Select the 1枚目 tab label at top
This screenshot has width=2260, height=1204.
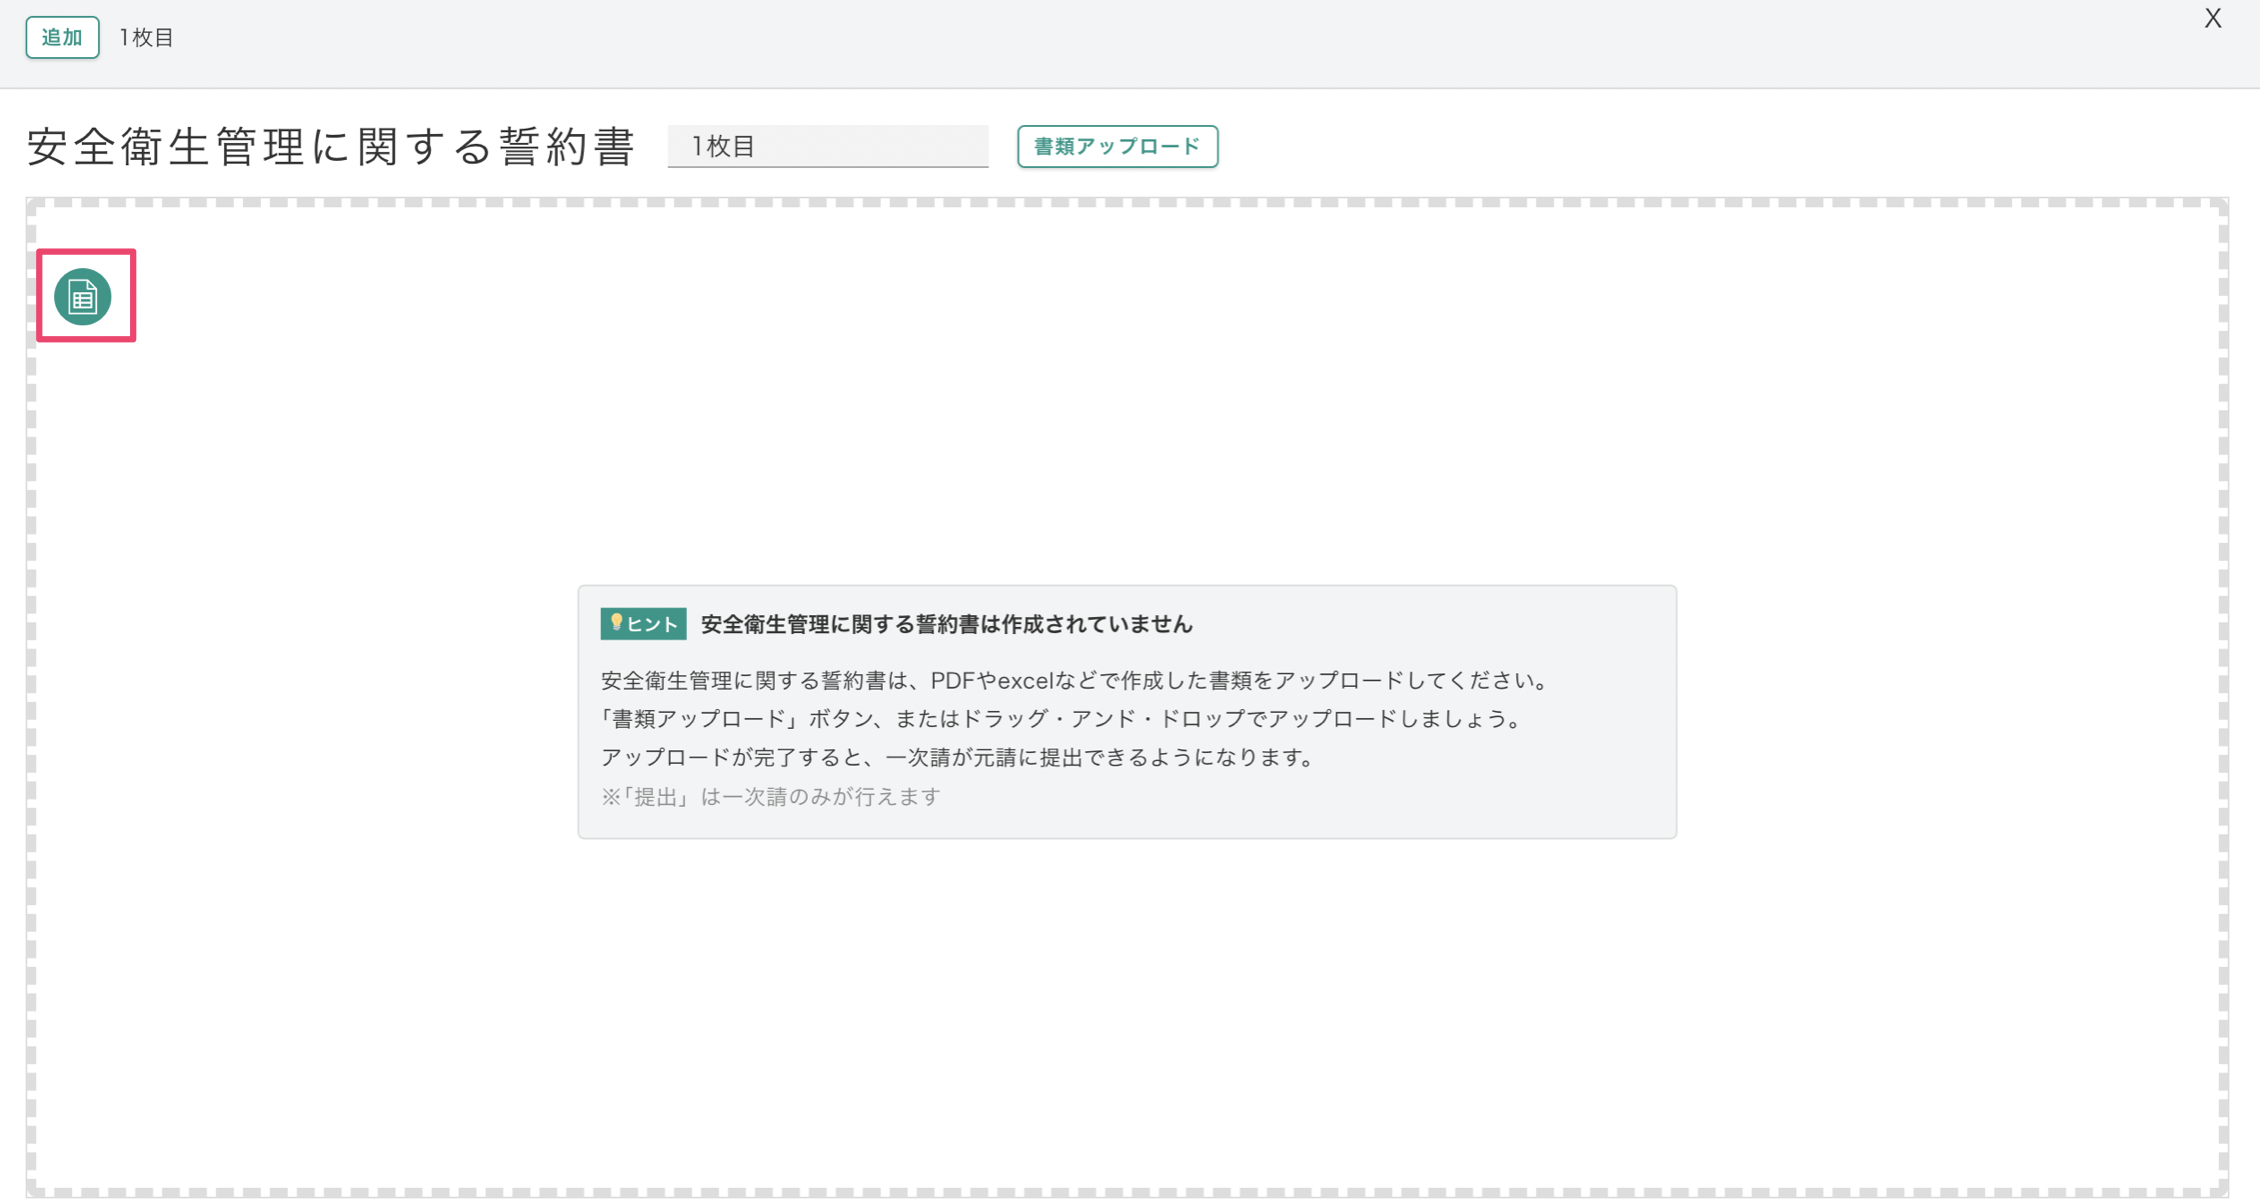tap(147, 38)
